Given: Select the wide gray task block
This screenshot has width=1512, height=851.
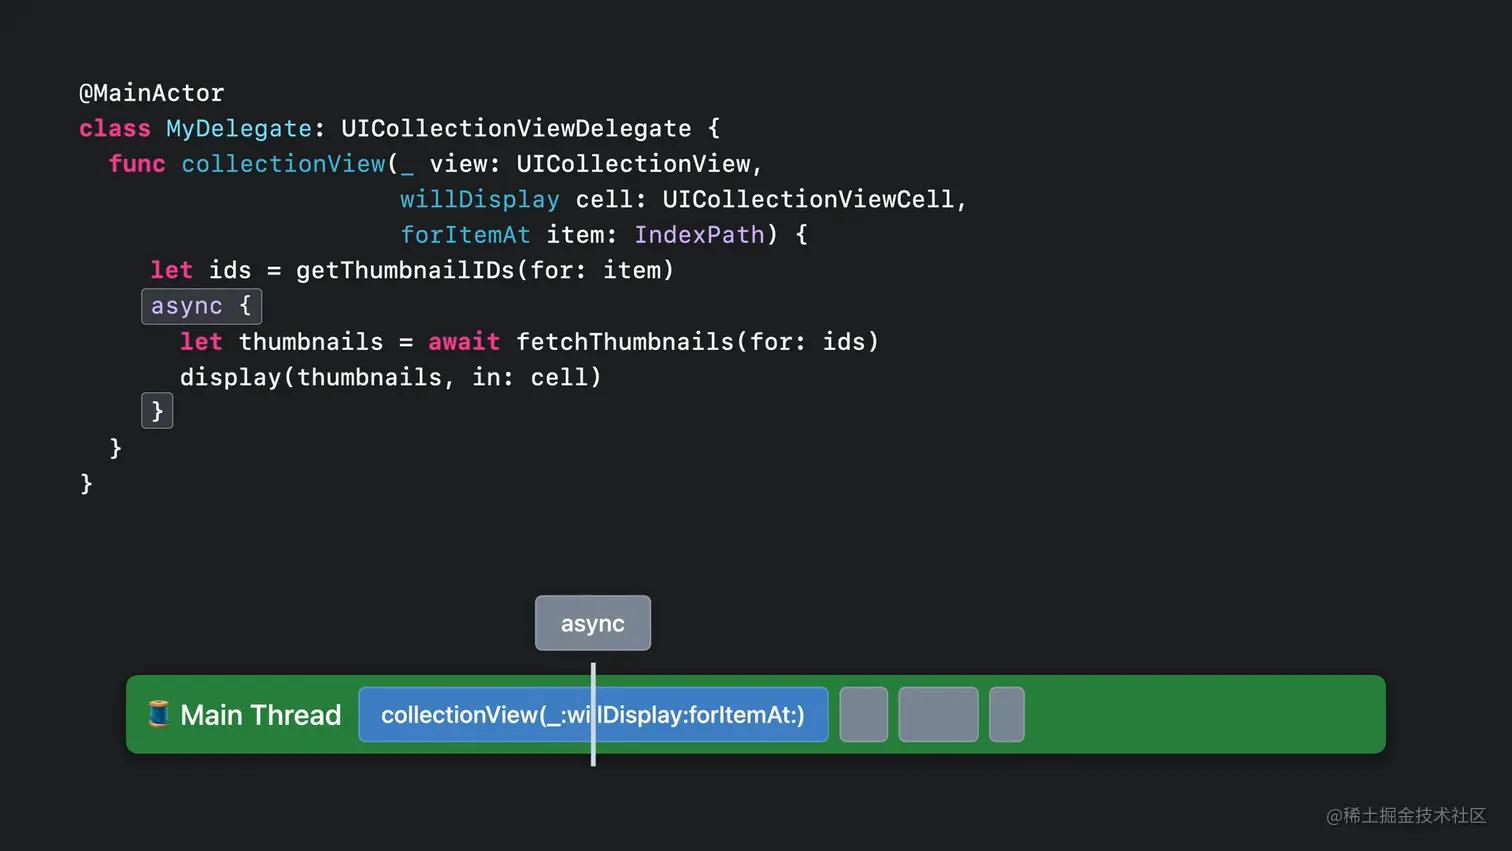Looking at the screenshot, I should click(x=937, y=714).
